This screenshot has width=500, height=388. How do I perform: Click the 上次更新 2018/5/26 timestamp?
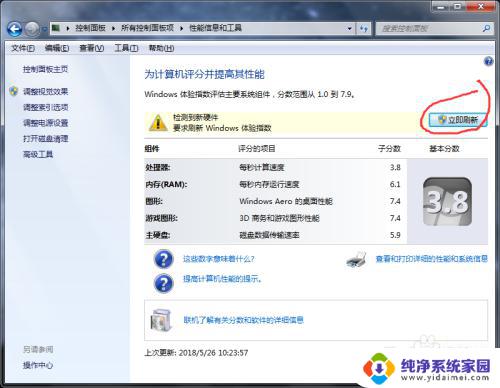(196, 353)
